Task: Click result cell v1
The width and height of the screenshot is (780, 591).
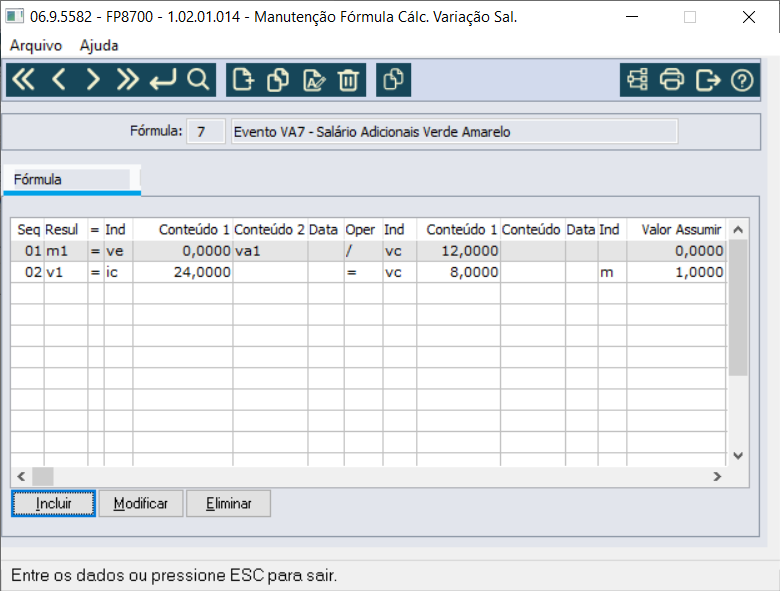Action: 66,272
